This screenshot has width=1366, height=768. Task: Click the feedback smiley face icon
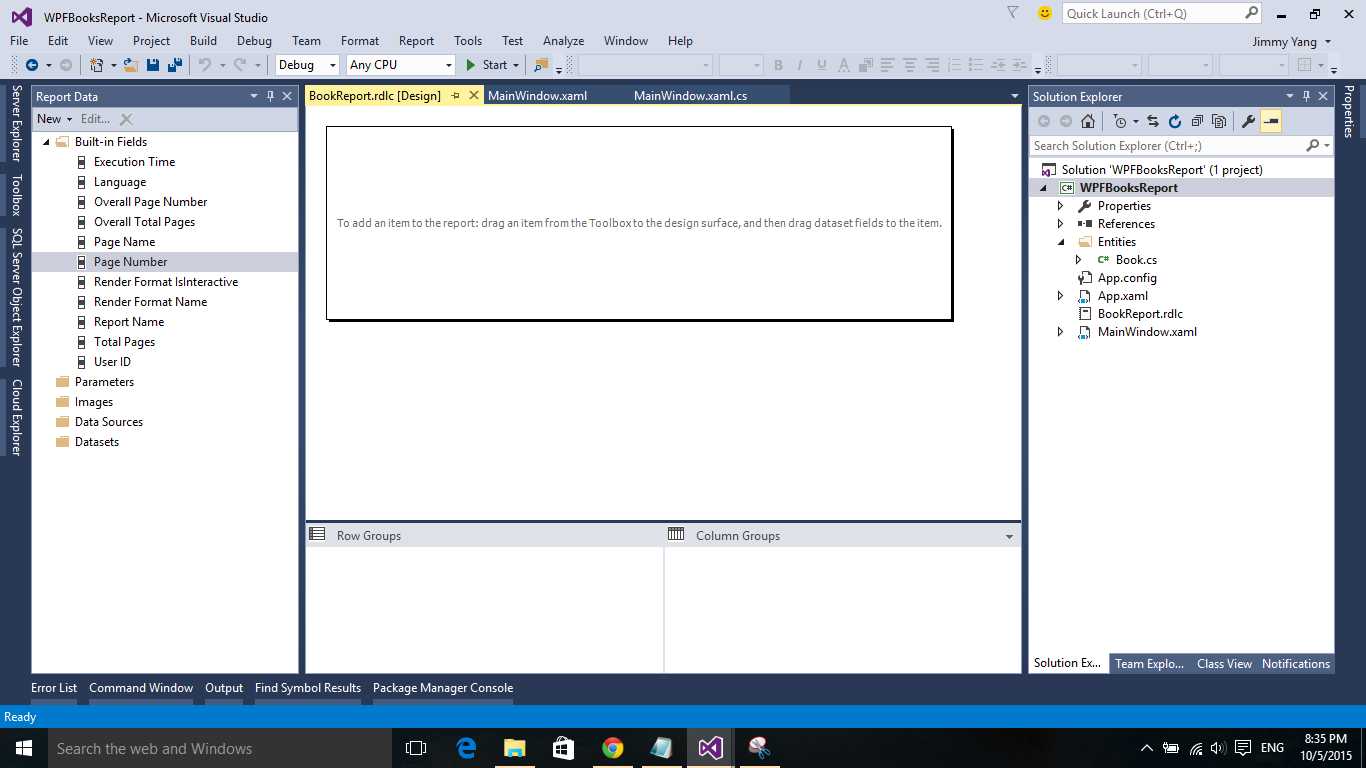(x=1045, y=13)
